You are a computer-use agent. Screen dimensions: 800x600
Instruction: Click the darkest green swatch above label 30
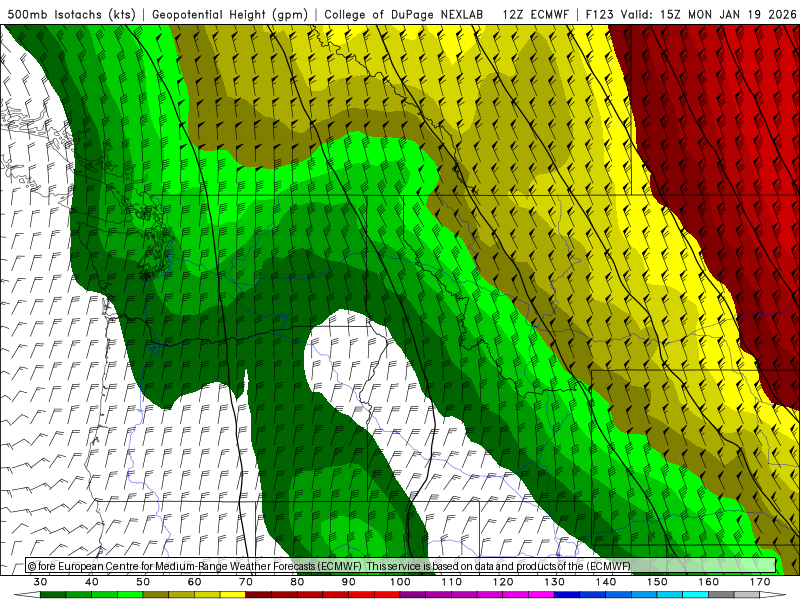click(x=53, y=595)
